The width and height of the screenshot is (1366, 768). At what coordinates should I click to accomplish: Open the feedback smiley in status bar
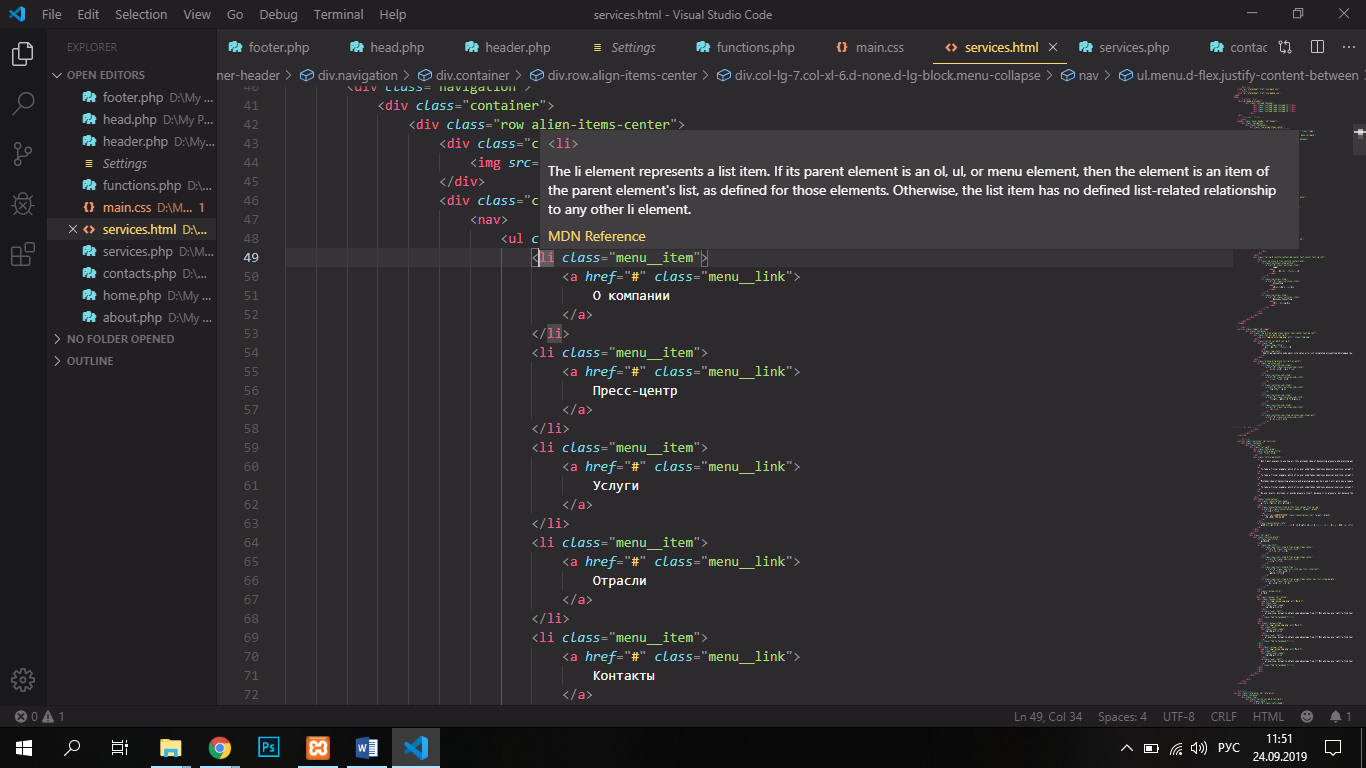[1307, 717]
